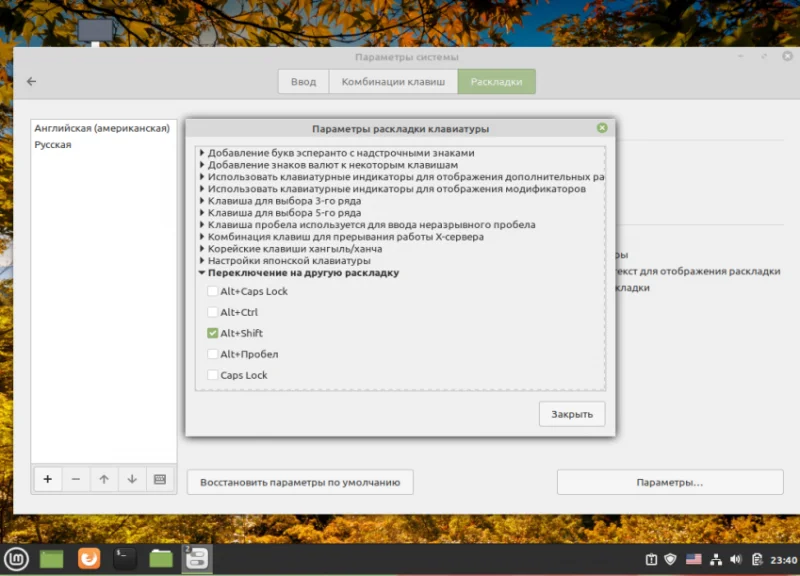Launch Firefox from the panel

coord(89,558)
